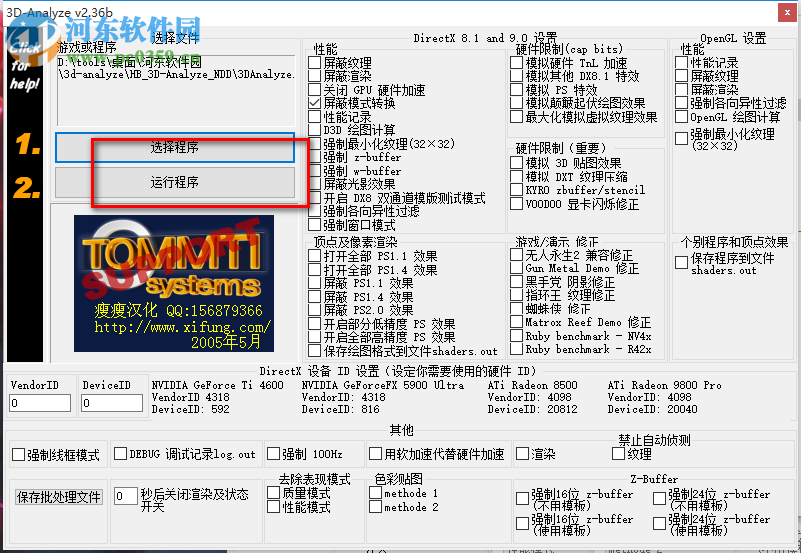The image size is (801, 553).
Task: Enable DirectX 屏蔽渲染 checkbox
Action: click(x=315, y=76)
